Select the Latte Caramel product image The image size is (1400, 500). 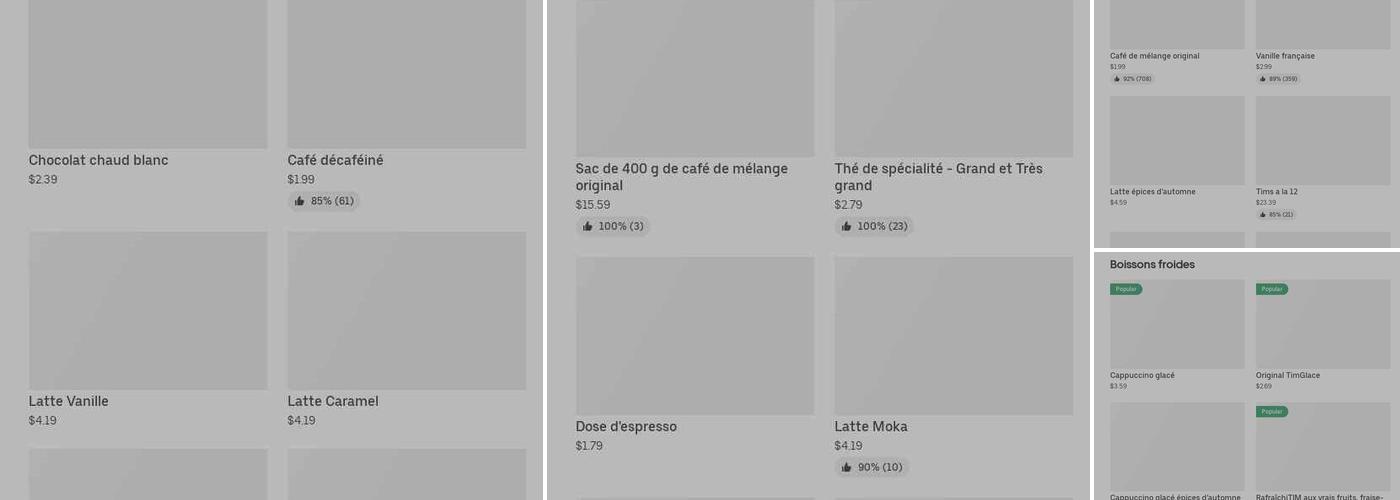pyautogui.click(x=406, y=310)
